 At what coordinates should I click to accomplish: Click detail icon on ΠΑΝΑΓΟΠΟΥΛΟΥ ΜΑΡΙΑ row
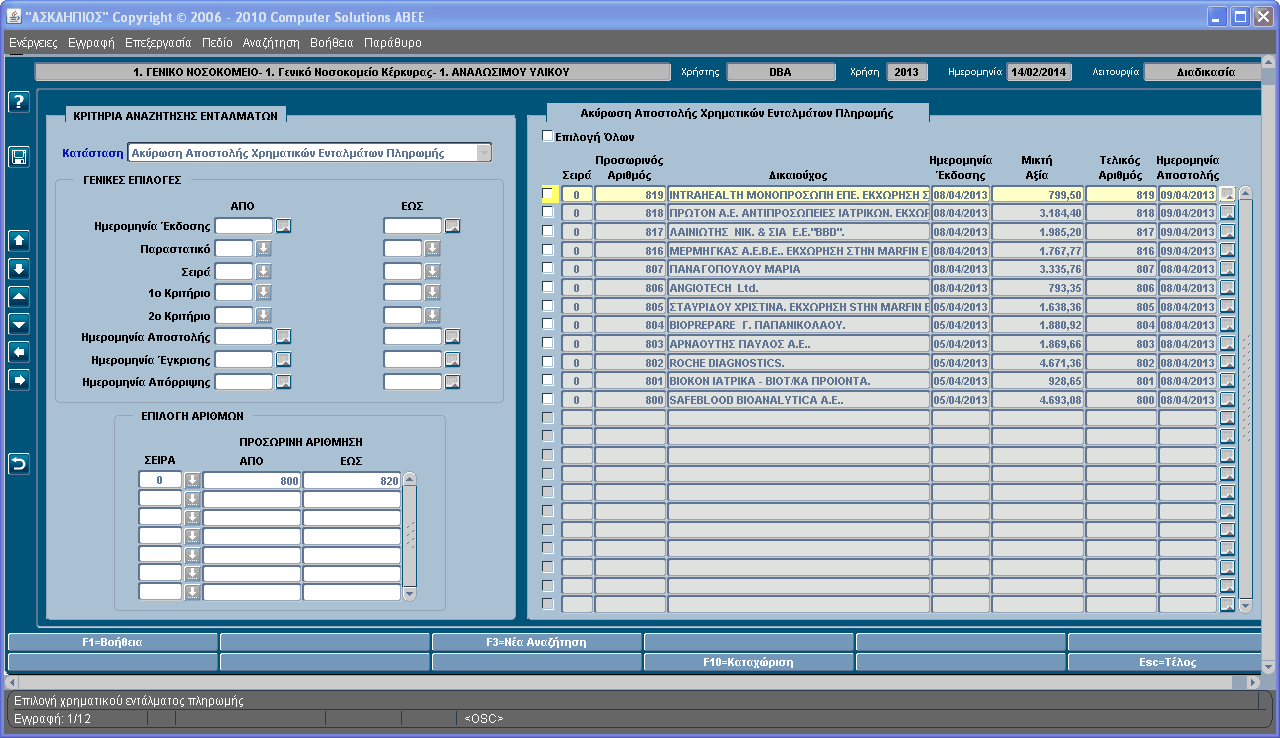1227,269
